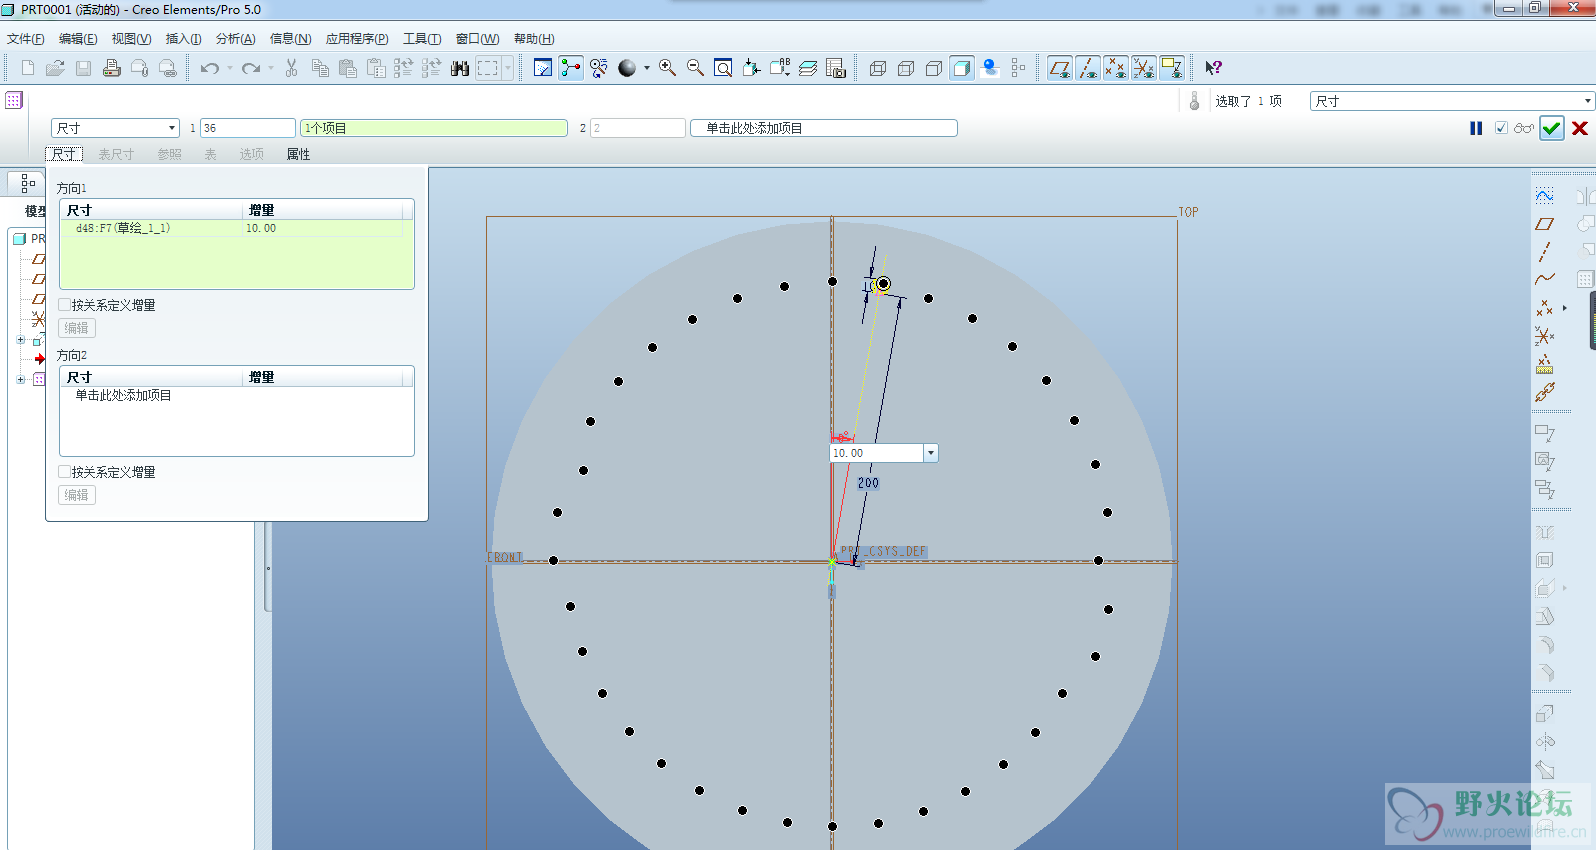1596x850 pixels.
Task: Open the Layers icon in the toolbar
Action: (808, 68)
